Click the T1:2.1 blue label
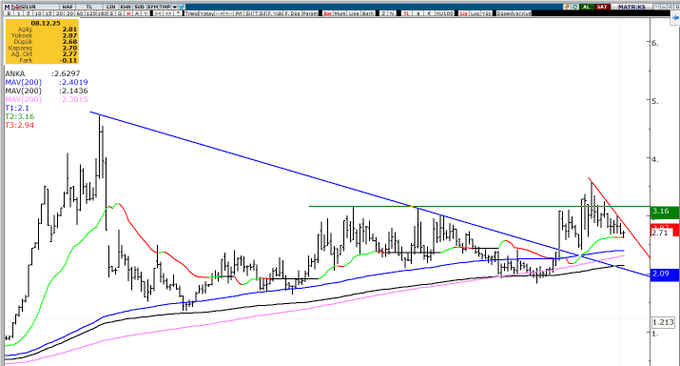680x366 pixels. pyautogui.click(x=17, y=108)
